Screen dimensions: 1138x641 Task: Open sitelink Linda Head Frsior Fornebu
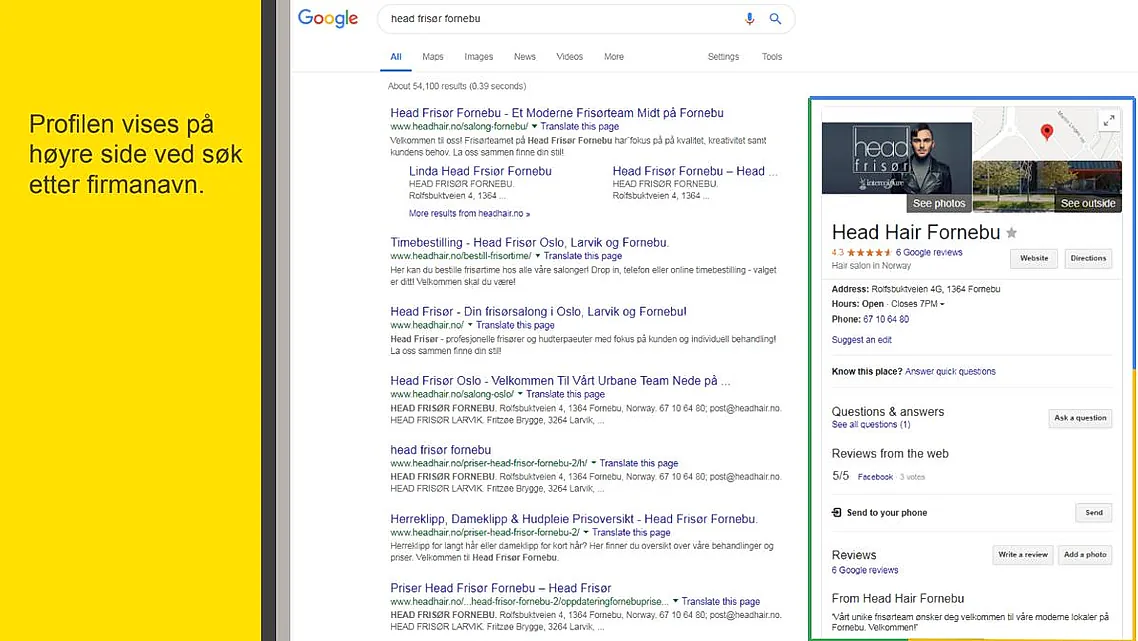coord(480,171)
